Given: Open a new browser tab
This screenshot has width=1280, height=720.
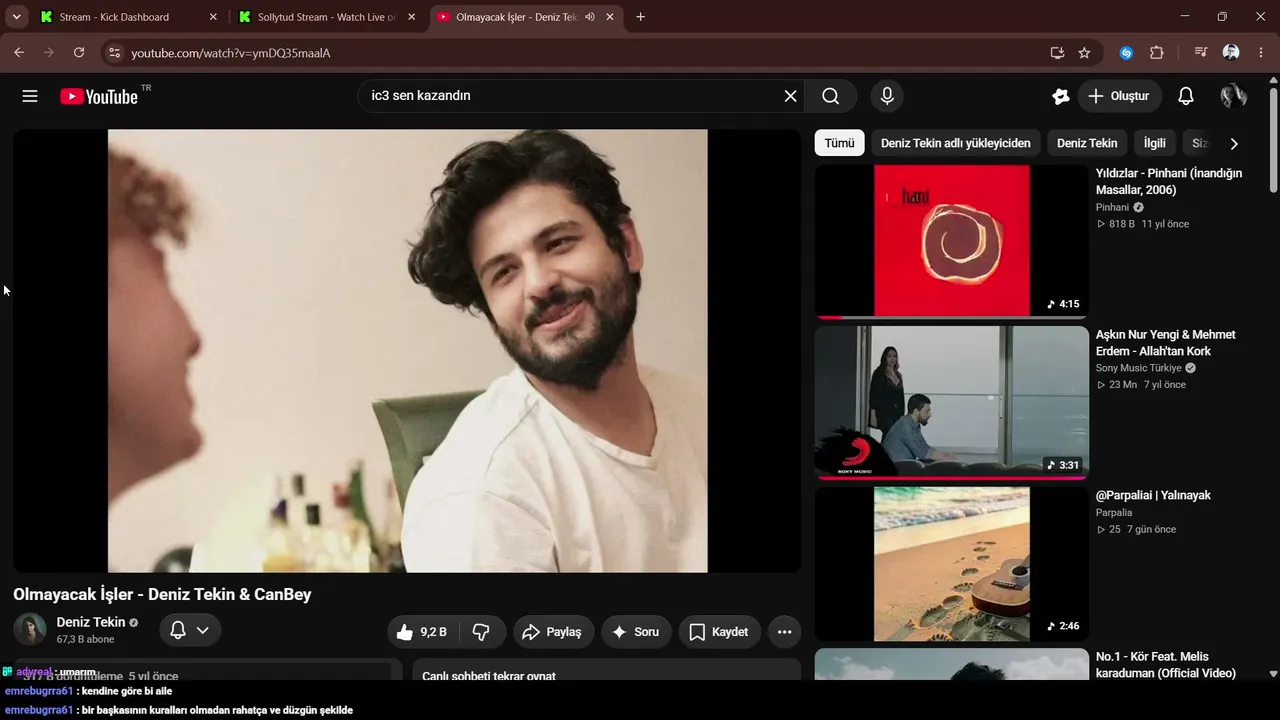Looking at the screenshot, I should tap(641, 17).
